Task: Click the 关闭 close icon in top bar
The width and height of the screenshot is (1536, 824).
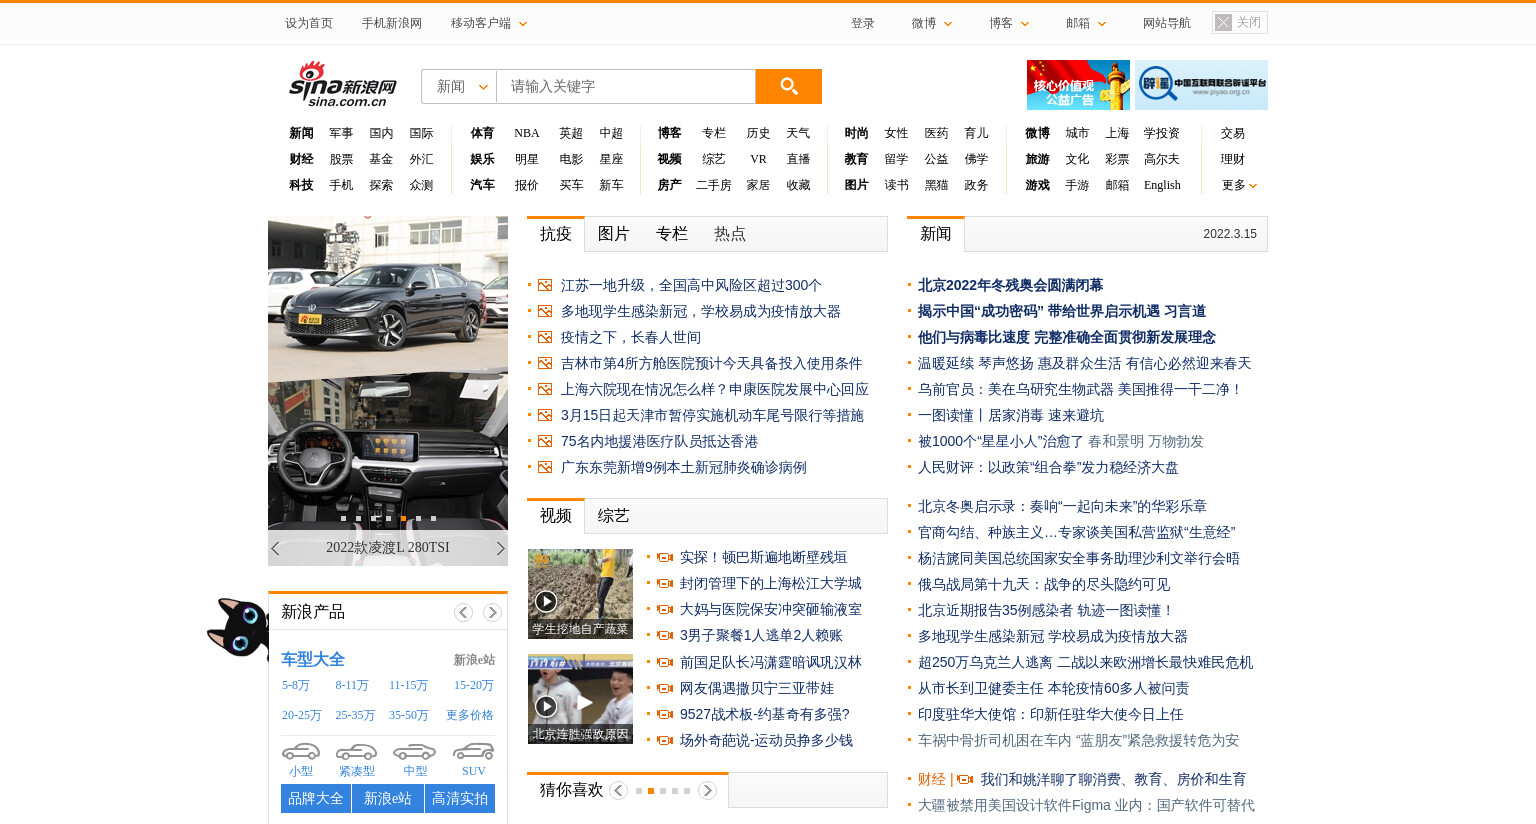Action: [x=1223, y=22]
